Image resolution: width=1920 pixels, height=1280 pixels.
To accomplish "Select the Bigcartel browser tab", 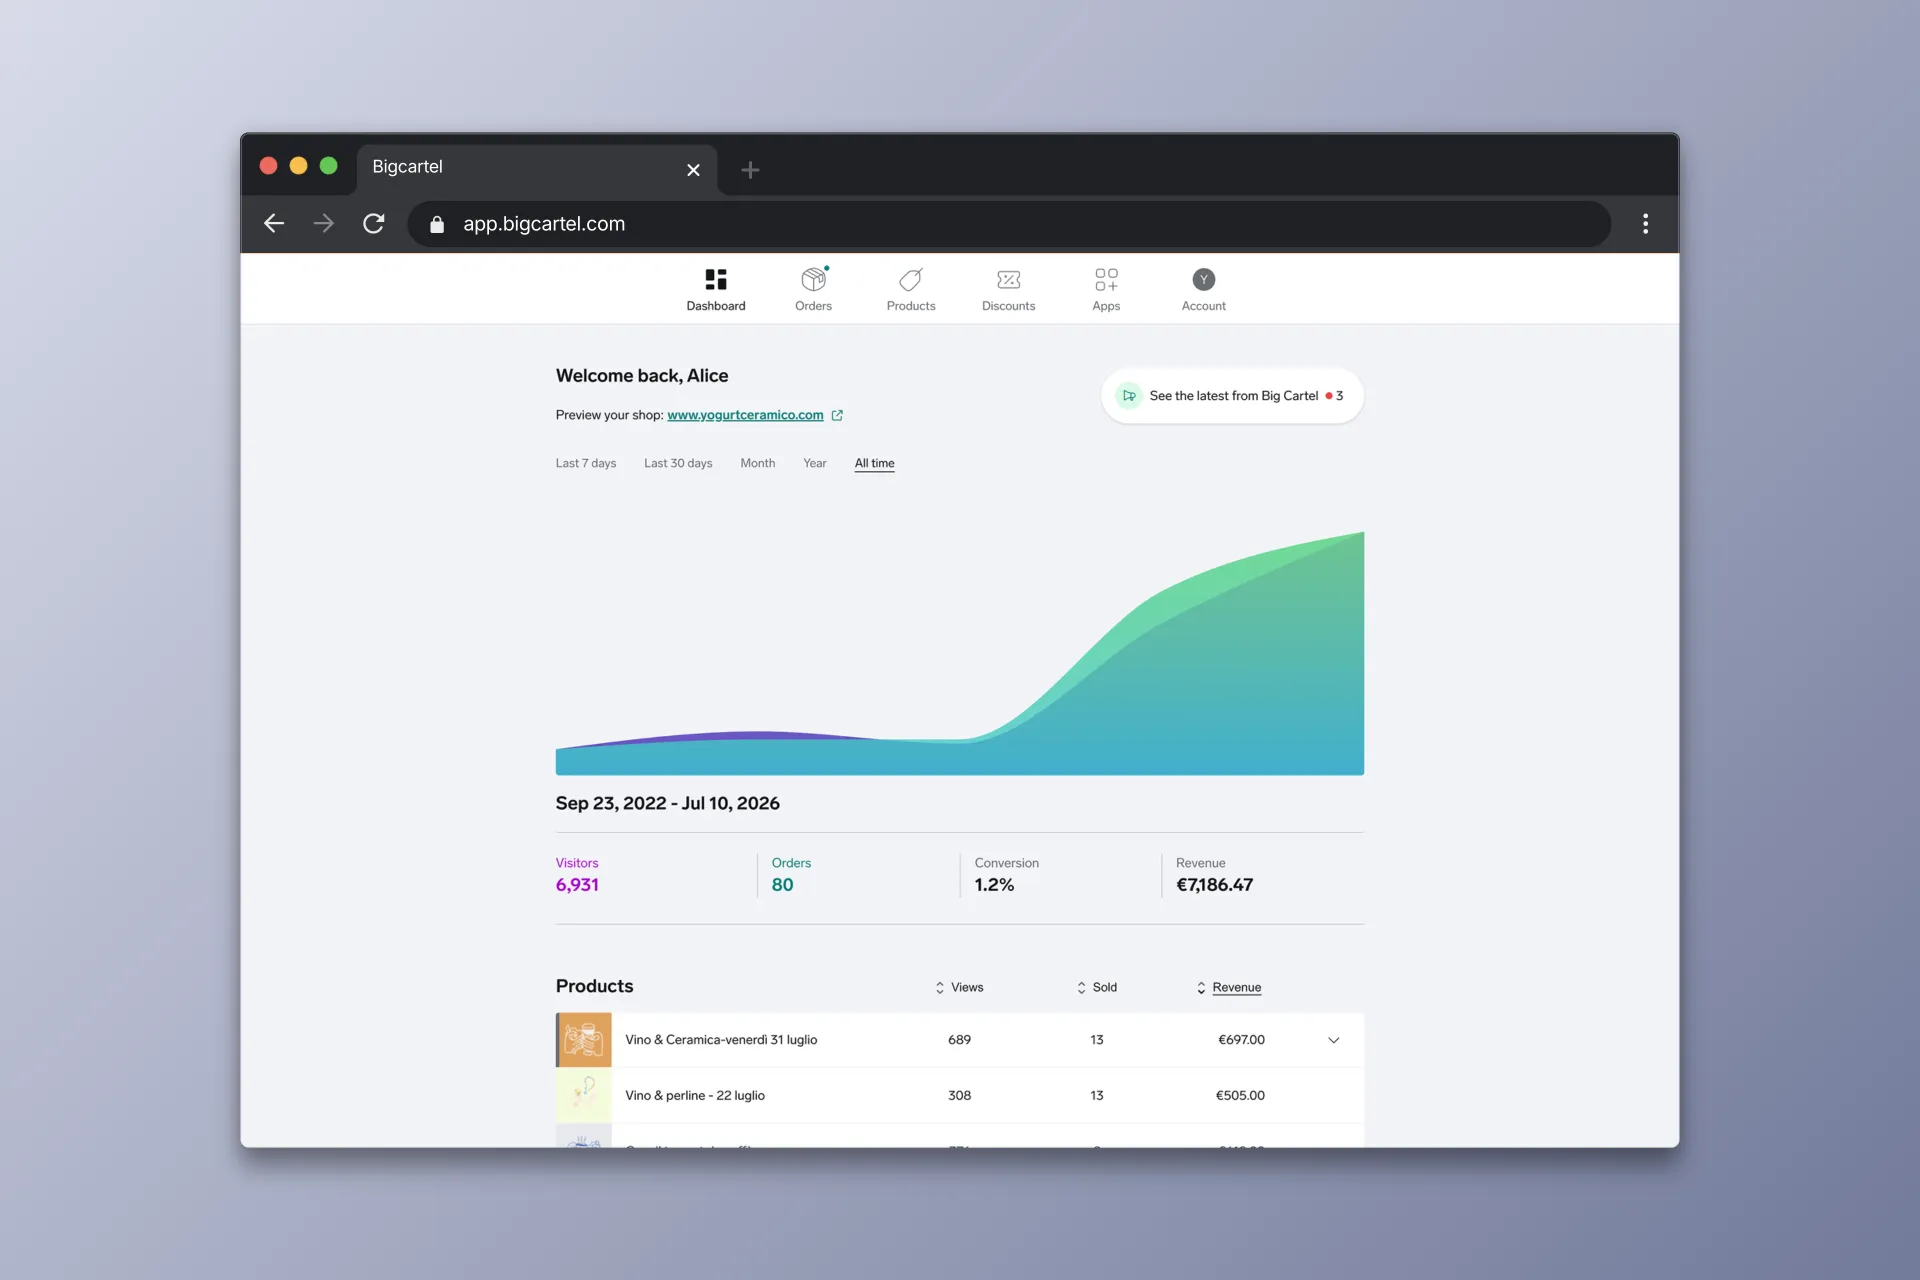I will click(x=537, y=168).
